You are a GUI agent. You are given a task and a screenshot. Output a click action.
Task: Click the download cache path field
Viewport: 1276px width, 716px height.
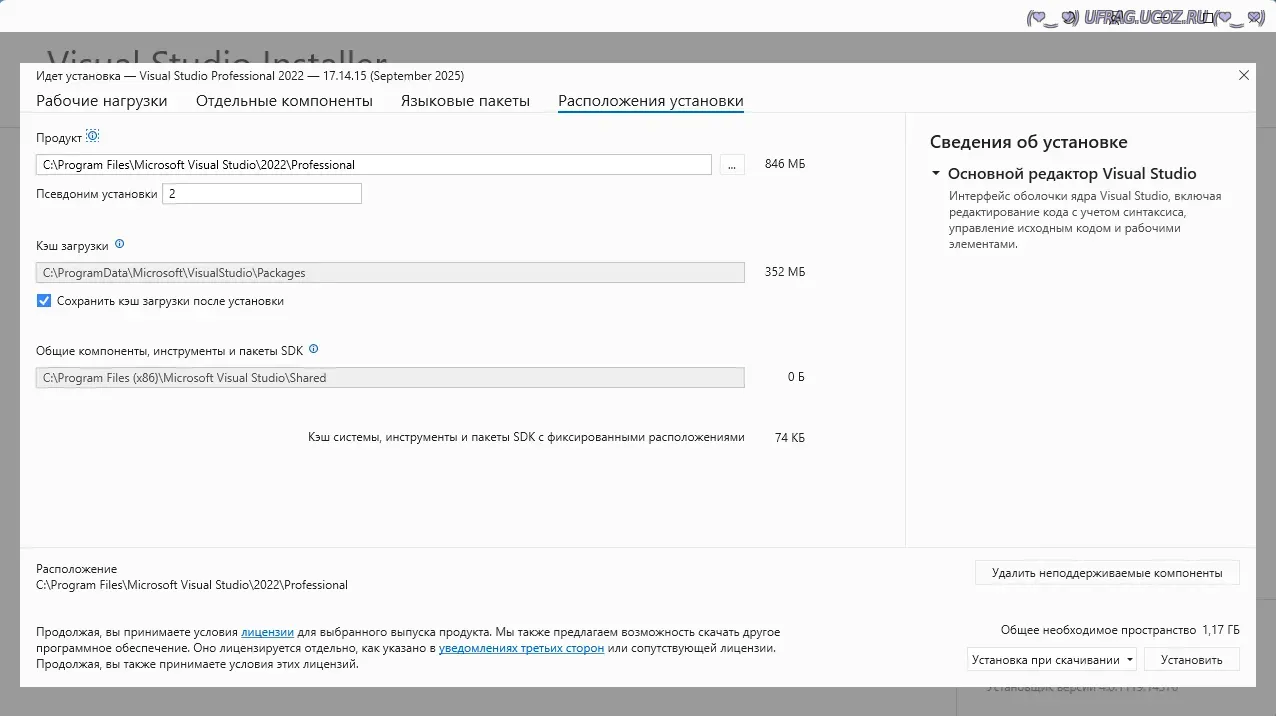(x=390, y=272)
